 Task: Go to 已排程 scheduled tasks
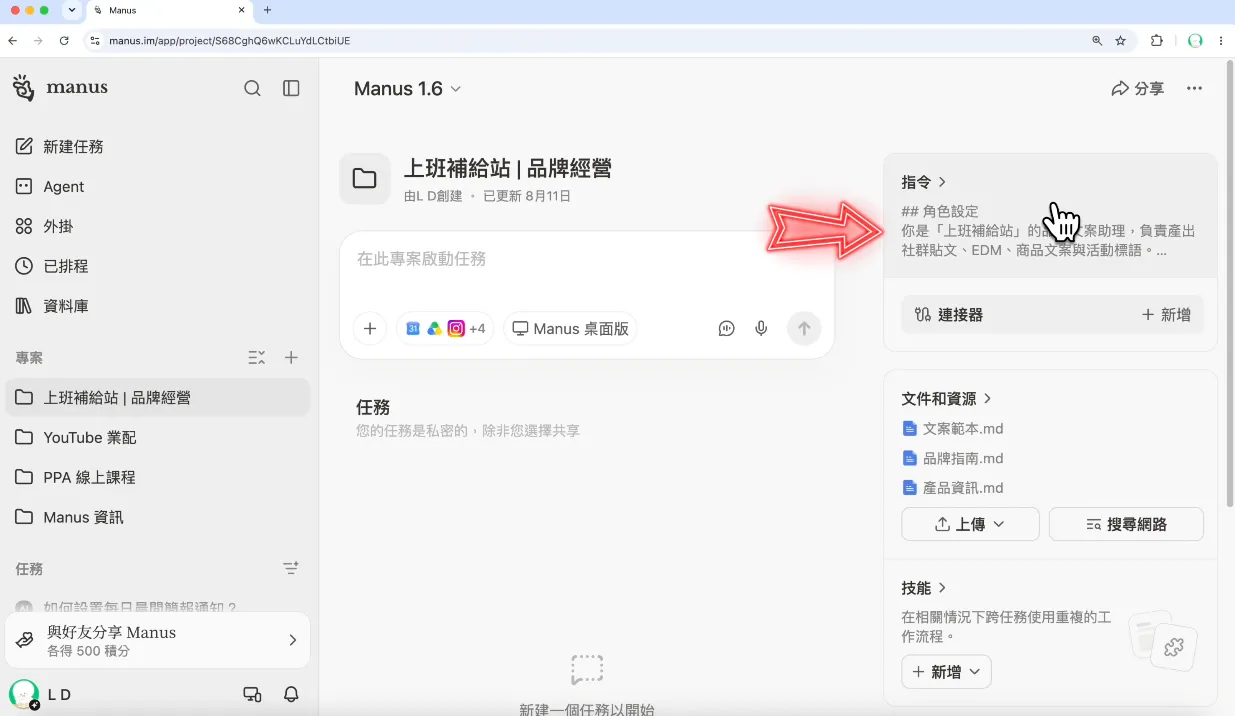pos(158,266)
